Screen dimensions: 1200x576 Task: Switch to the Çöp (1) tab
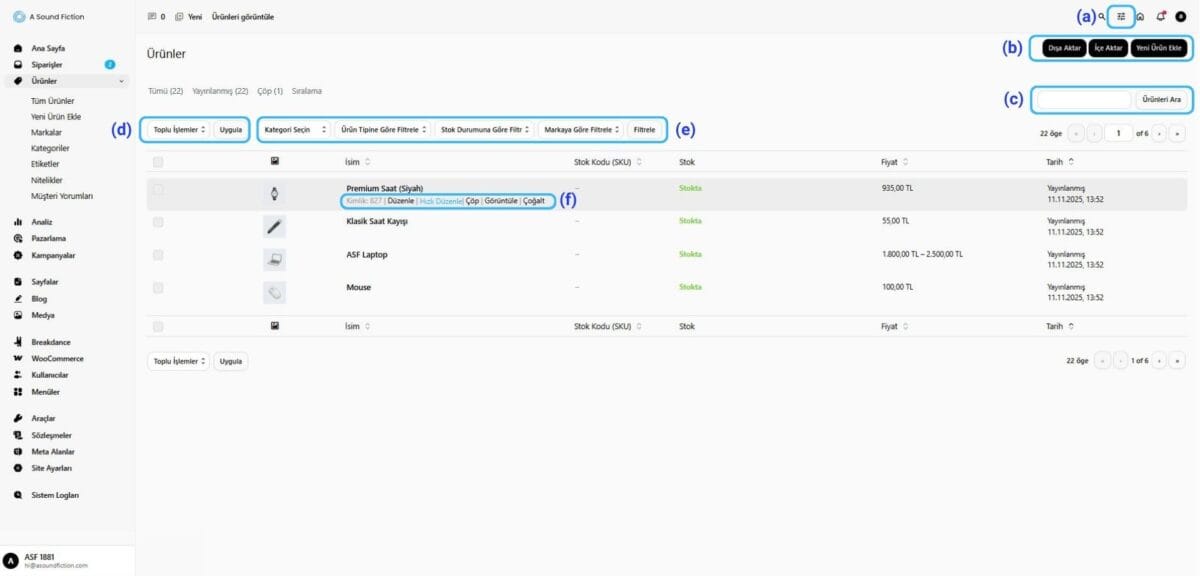point(270,91)
